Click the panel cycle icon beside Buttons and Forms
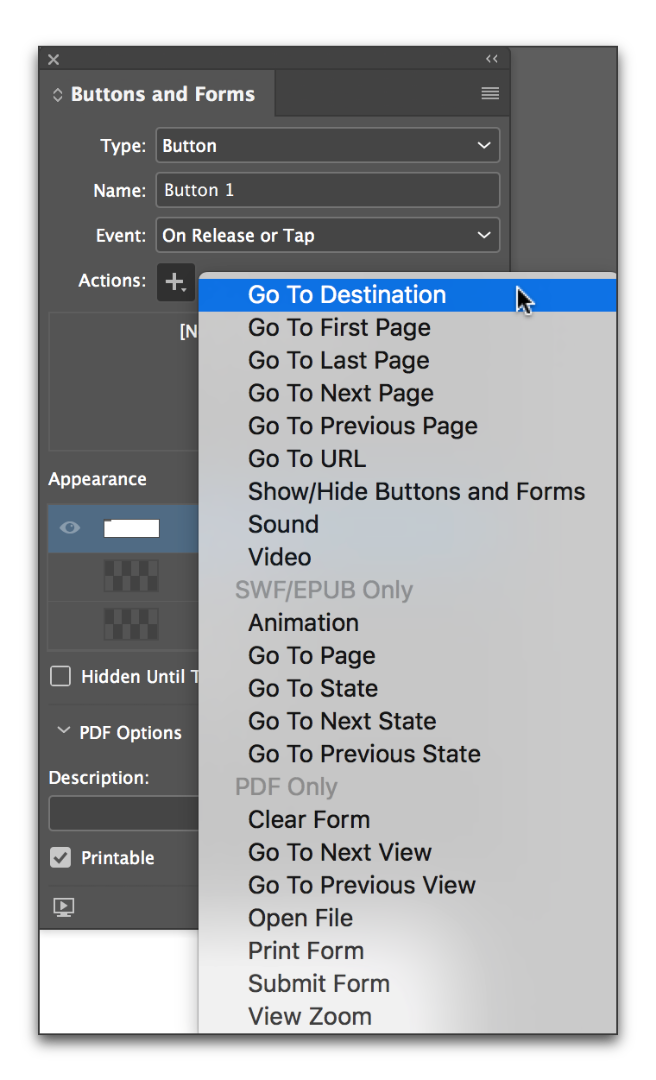The height and width of the screenshot is (1080, 656). pyautogui.click(x=58, y=93)
